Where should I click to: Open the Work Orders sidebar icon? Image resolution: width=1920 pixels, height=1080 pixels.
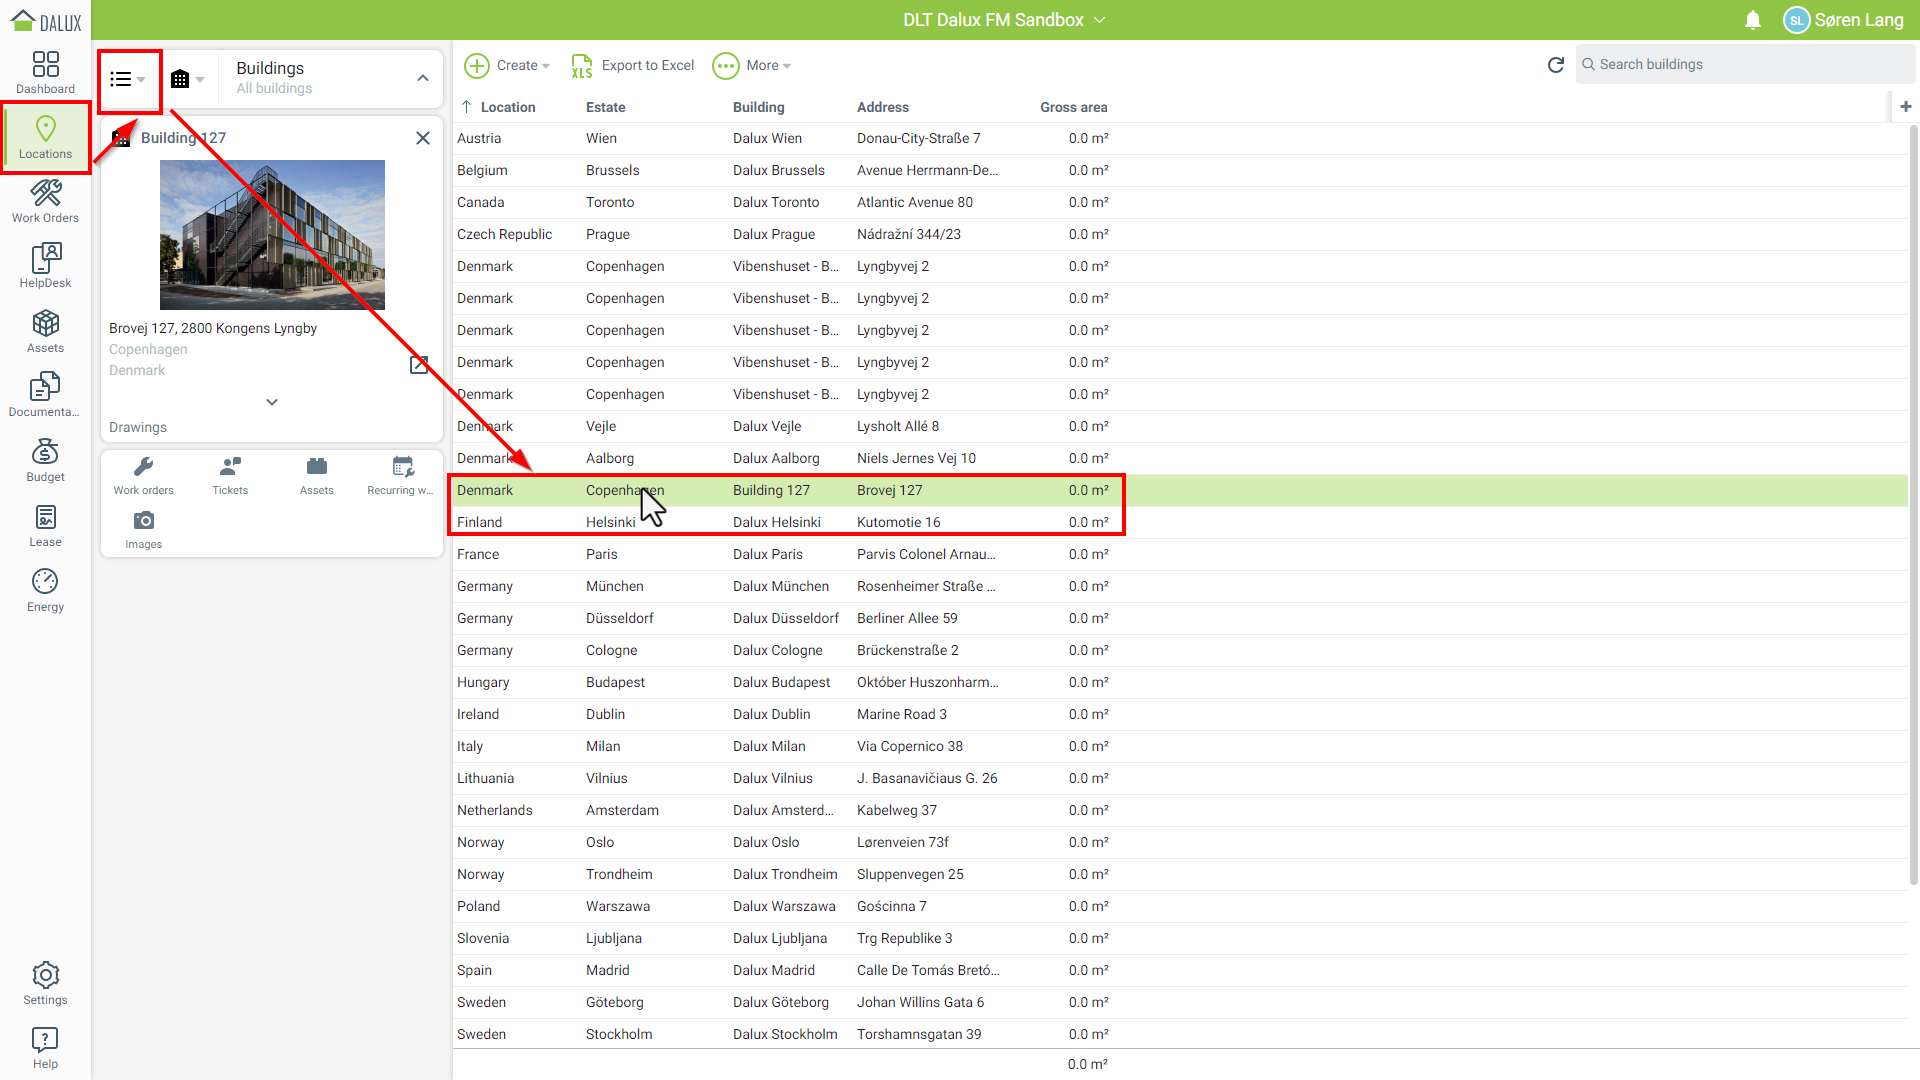[45, 201]
